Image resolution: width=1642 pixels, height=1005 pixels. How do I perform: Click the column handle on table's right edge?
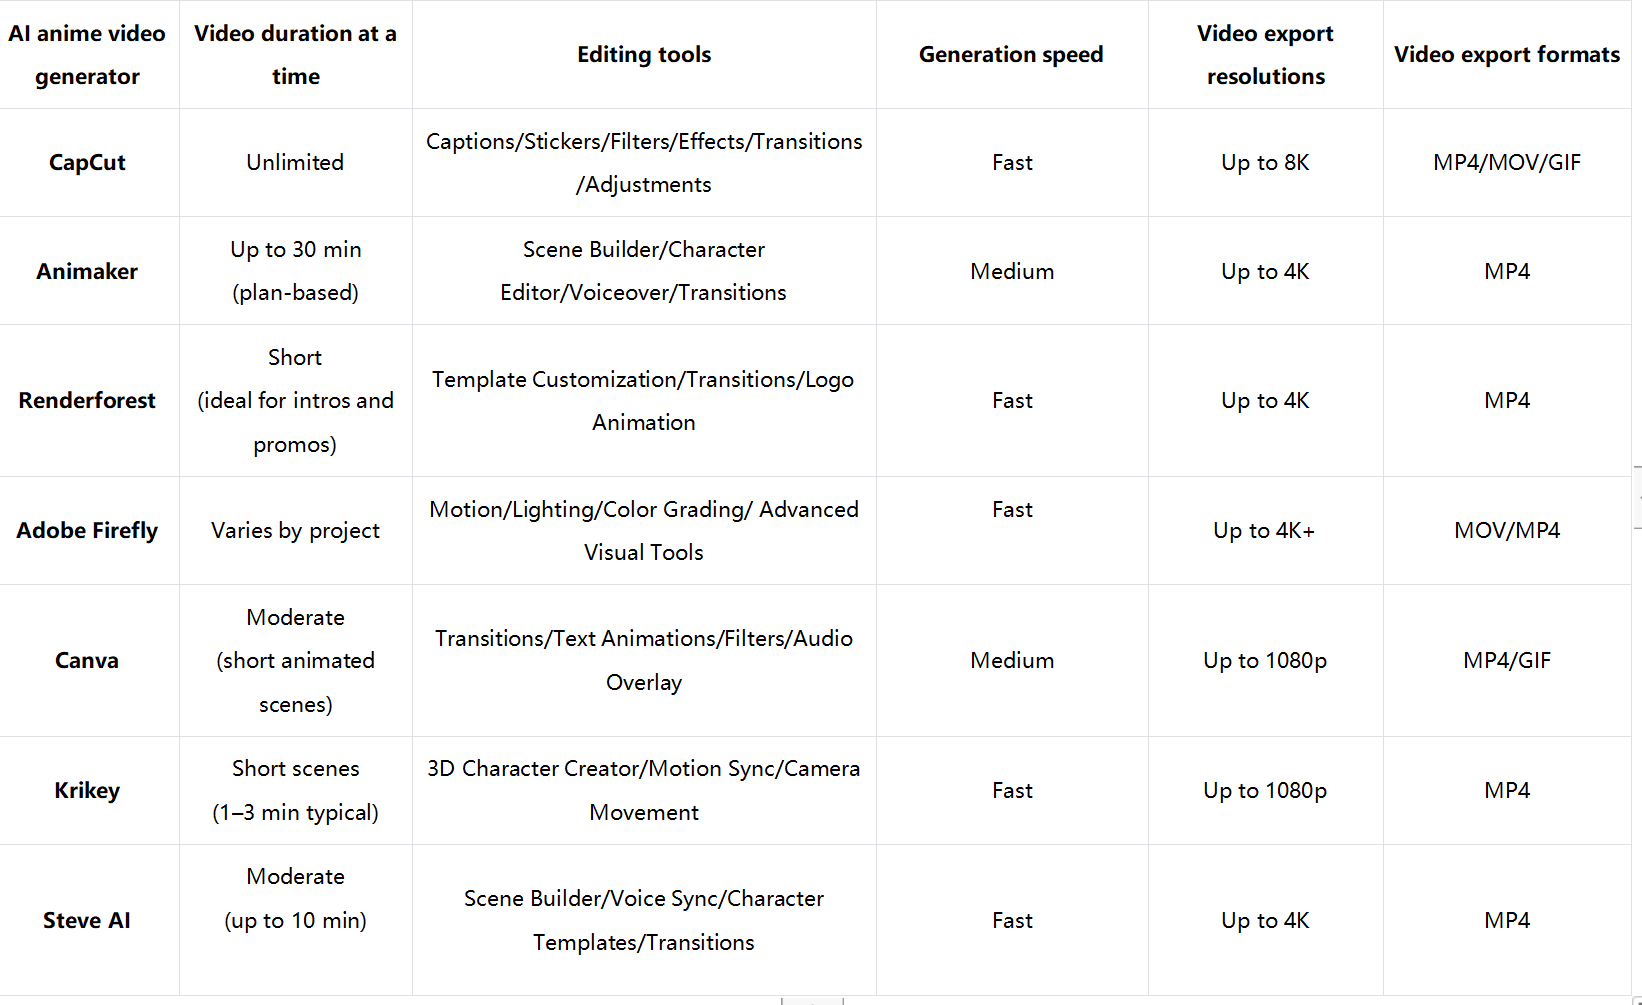(x=1637, y=496)
